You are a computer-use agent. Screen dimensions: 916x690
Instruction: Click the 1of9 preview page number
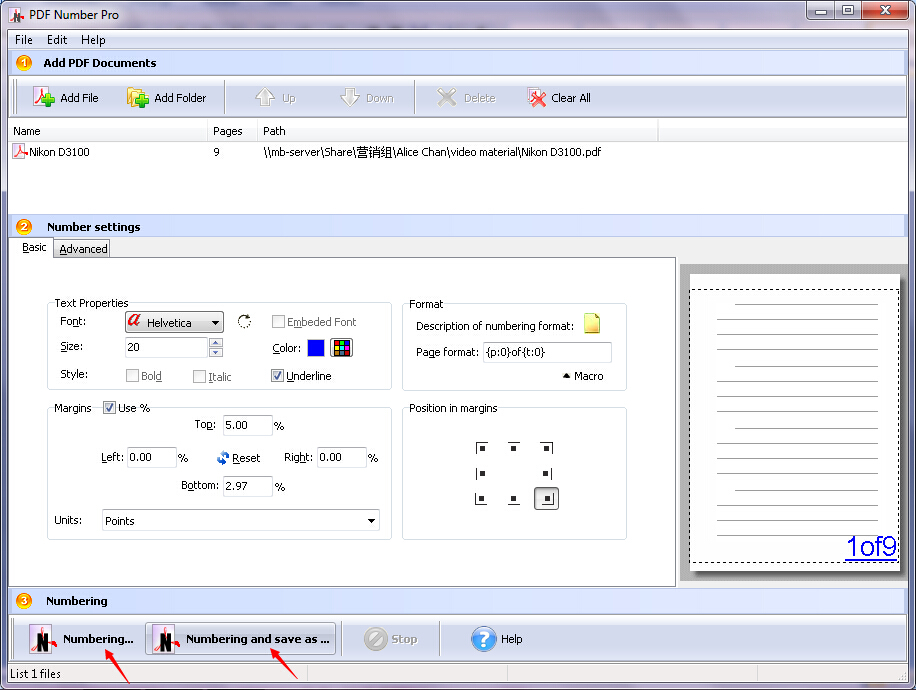[x=871, y=547]
